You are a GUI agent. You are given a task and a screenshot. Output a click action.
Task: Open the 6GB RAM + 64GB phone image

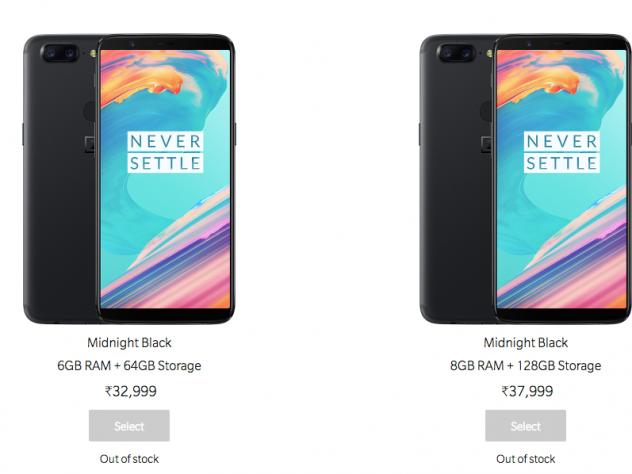[129, 179]
